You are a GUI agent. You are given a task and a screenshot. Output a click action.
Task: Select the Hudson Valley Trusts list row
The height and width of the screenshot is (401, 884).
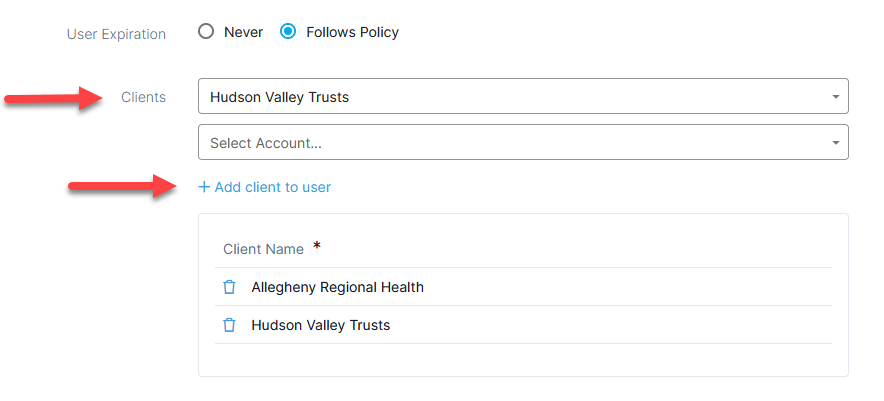pos(523,325)
